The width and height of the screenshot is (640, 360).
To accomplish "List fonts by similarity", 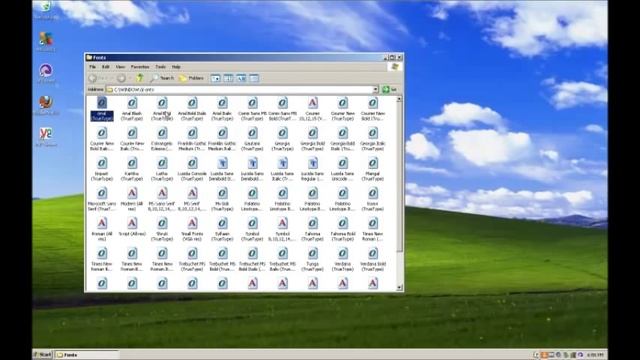I will point(242,78).
